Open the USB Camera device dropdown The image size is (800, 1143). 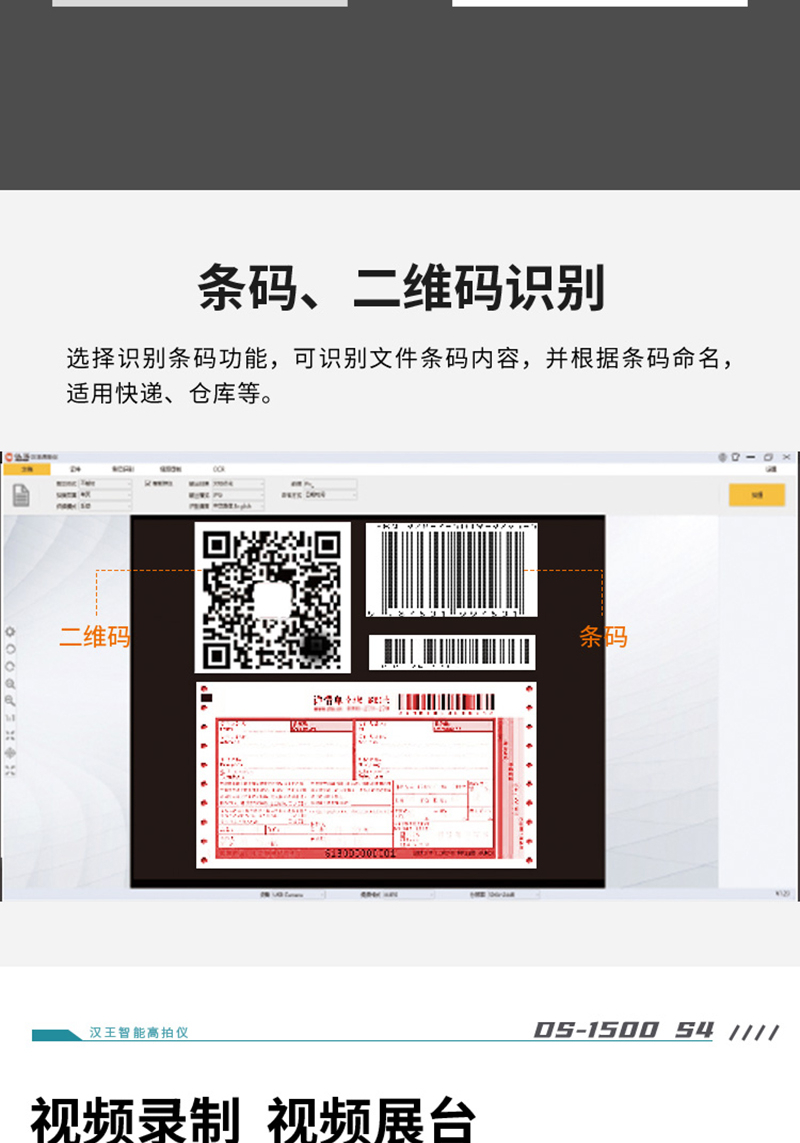tap(298, 894)
